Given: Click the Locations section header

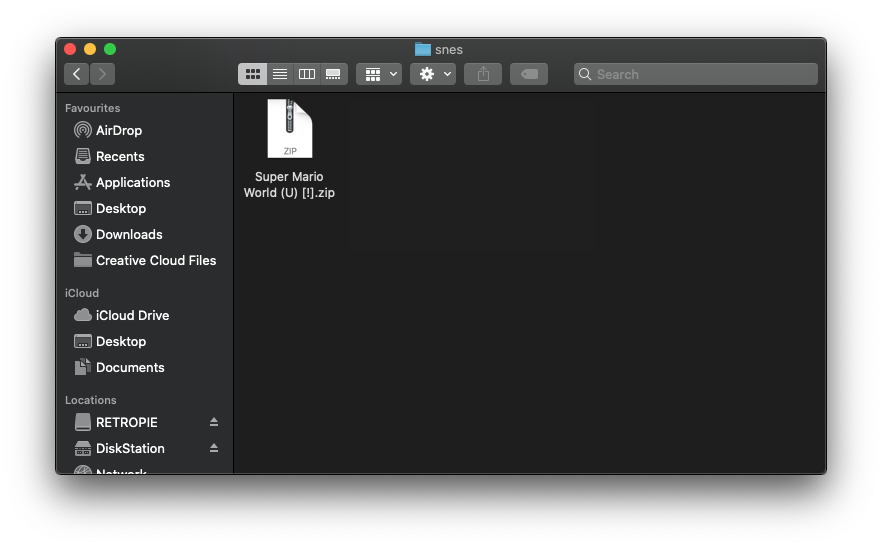Looking at the screenshot, I should pyautogui.click(x=91, y=400).
